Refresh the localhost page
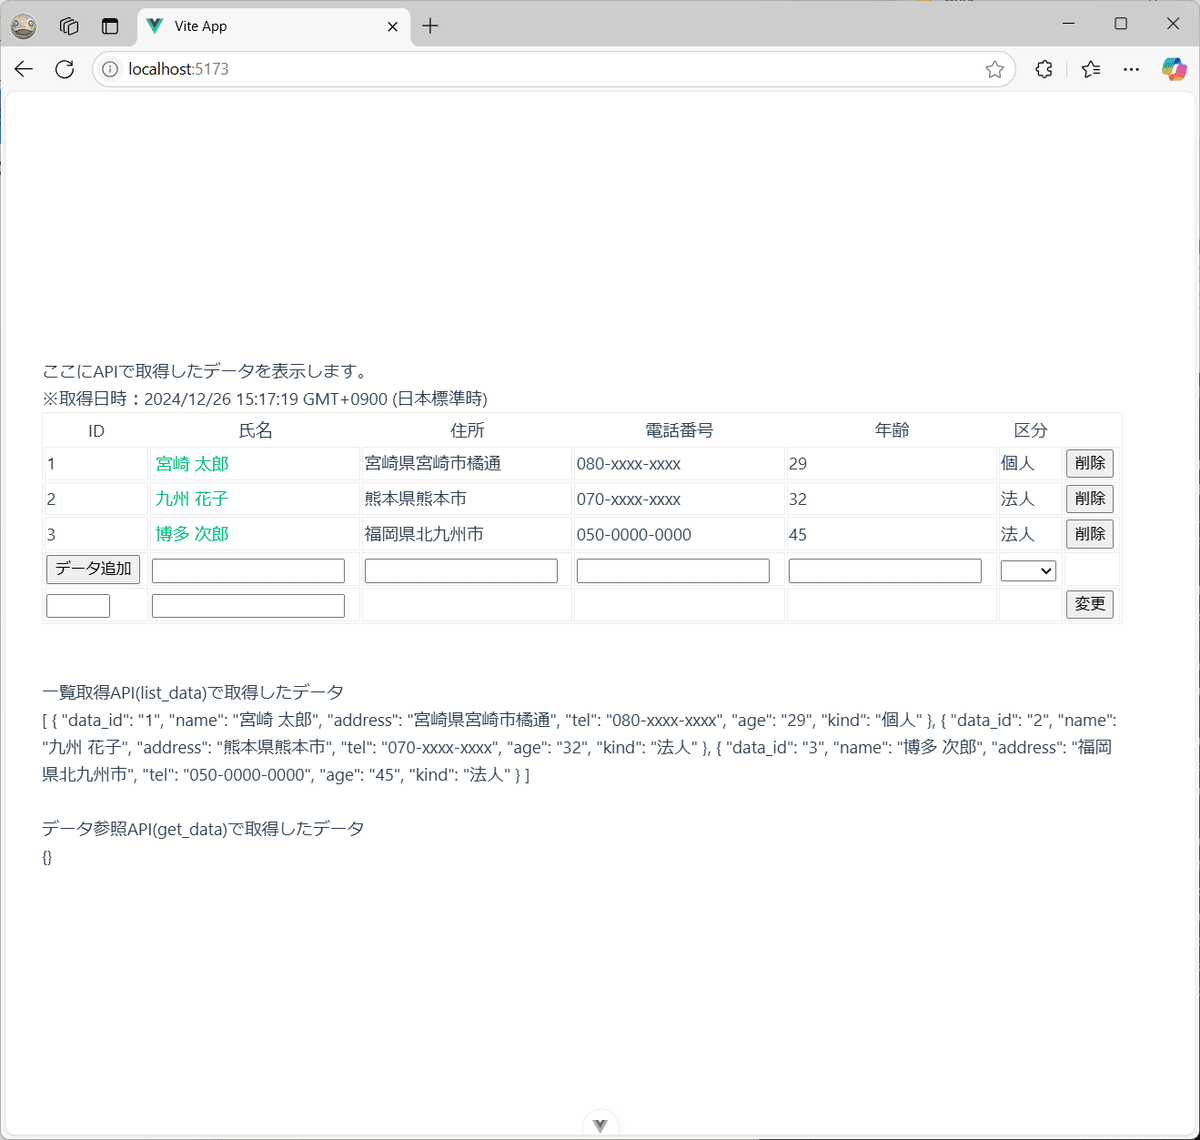Image resolution: width=1200 pixels, height=1140 pixels. (x=64, y=69)
